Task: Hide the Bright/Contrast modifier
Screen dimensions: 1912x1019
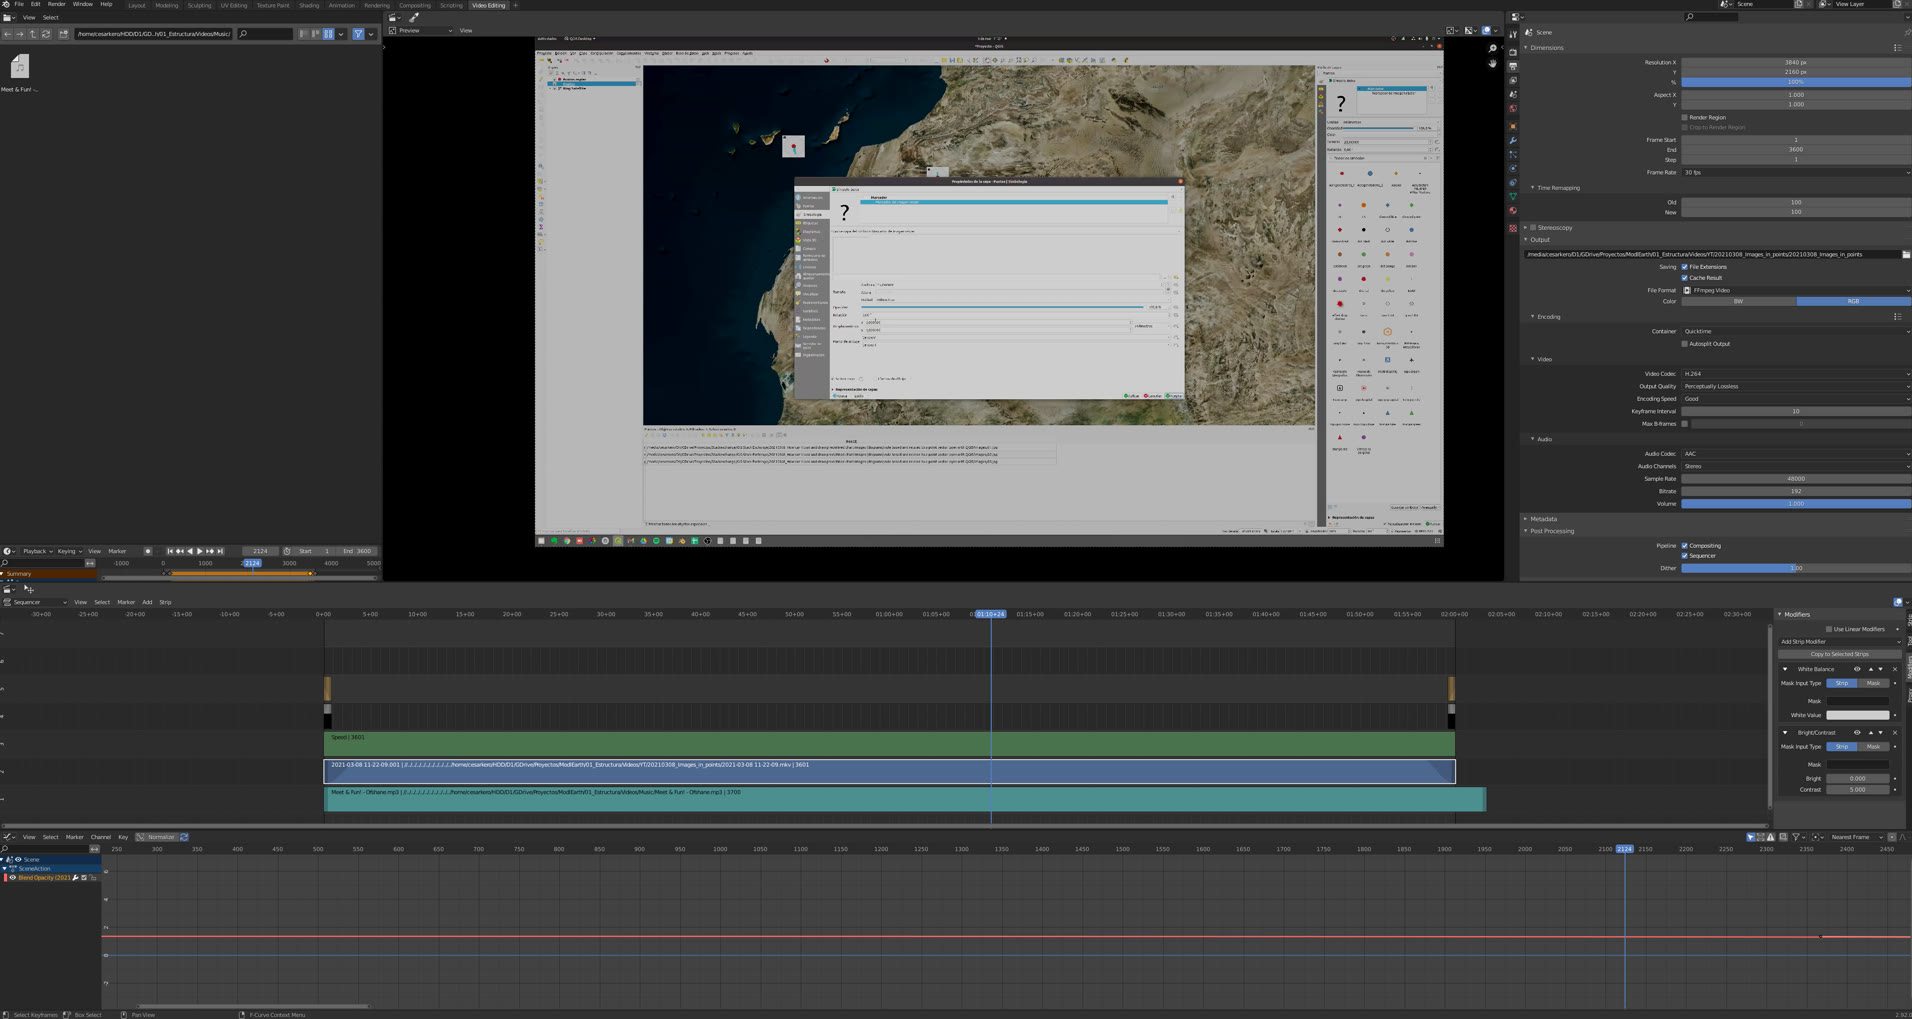Action: [x=1857, y=732]
